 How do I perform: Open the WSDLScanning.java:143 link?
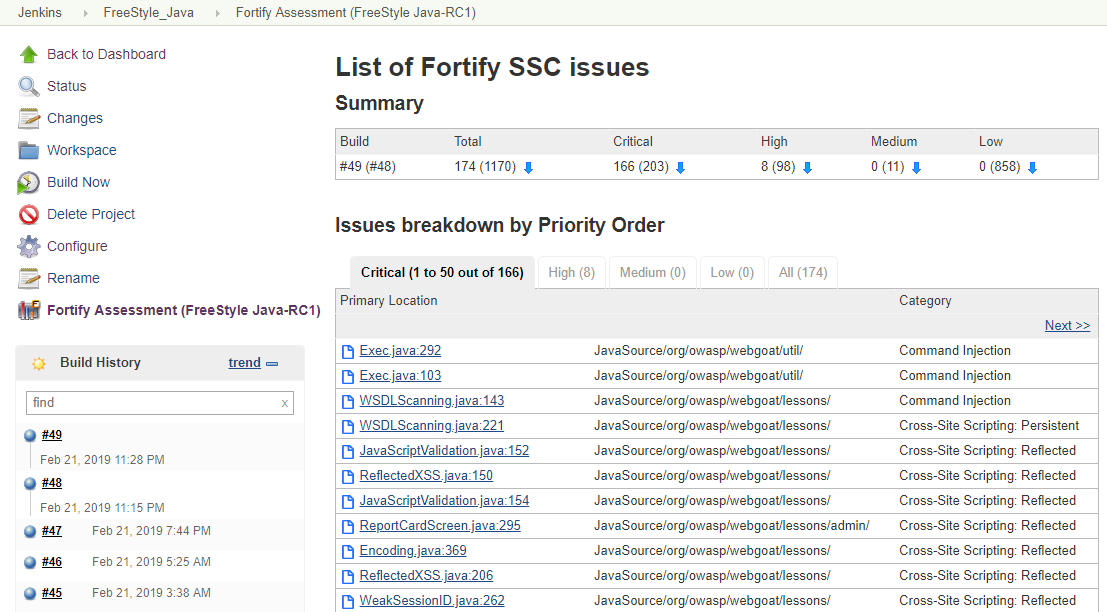[431, 400]
